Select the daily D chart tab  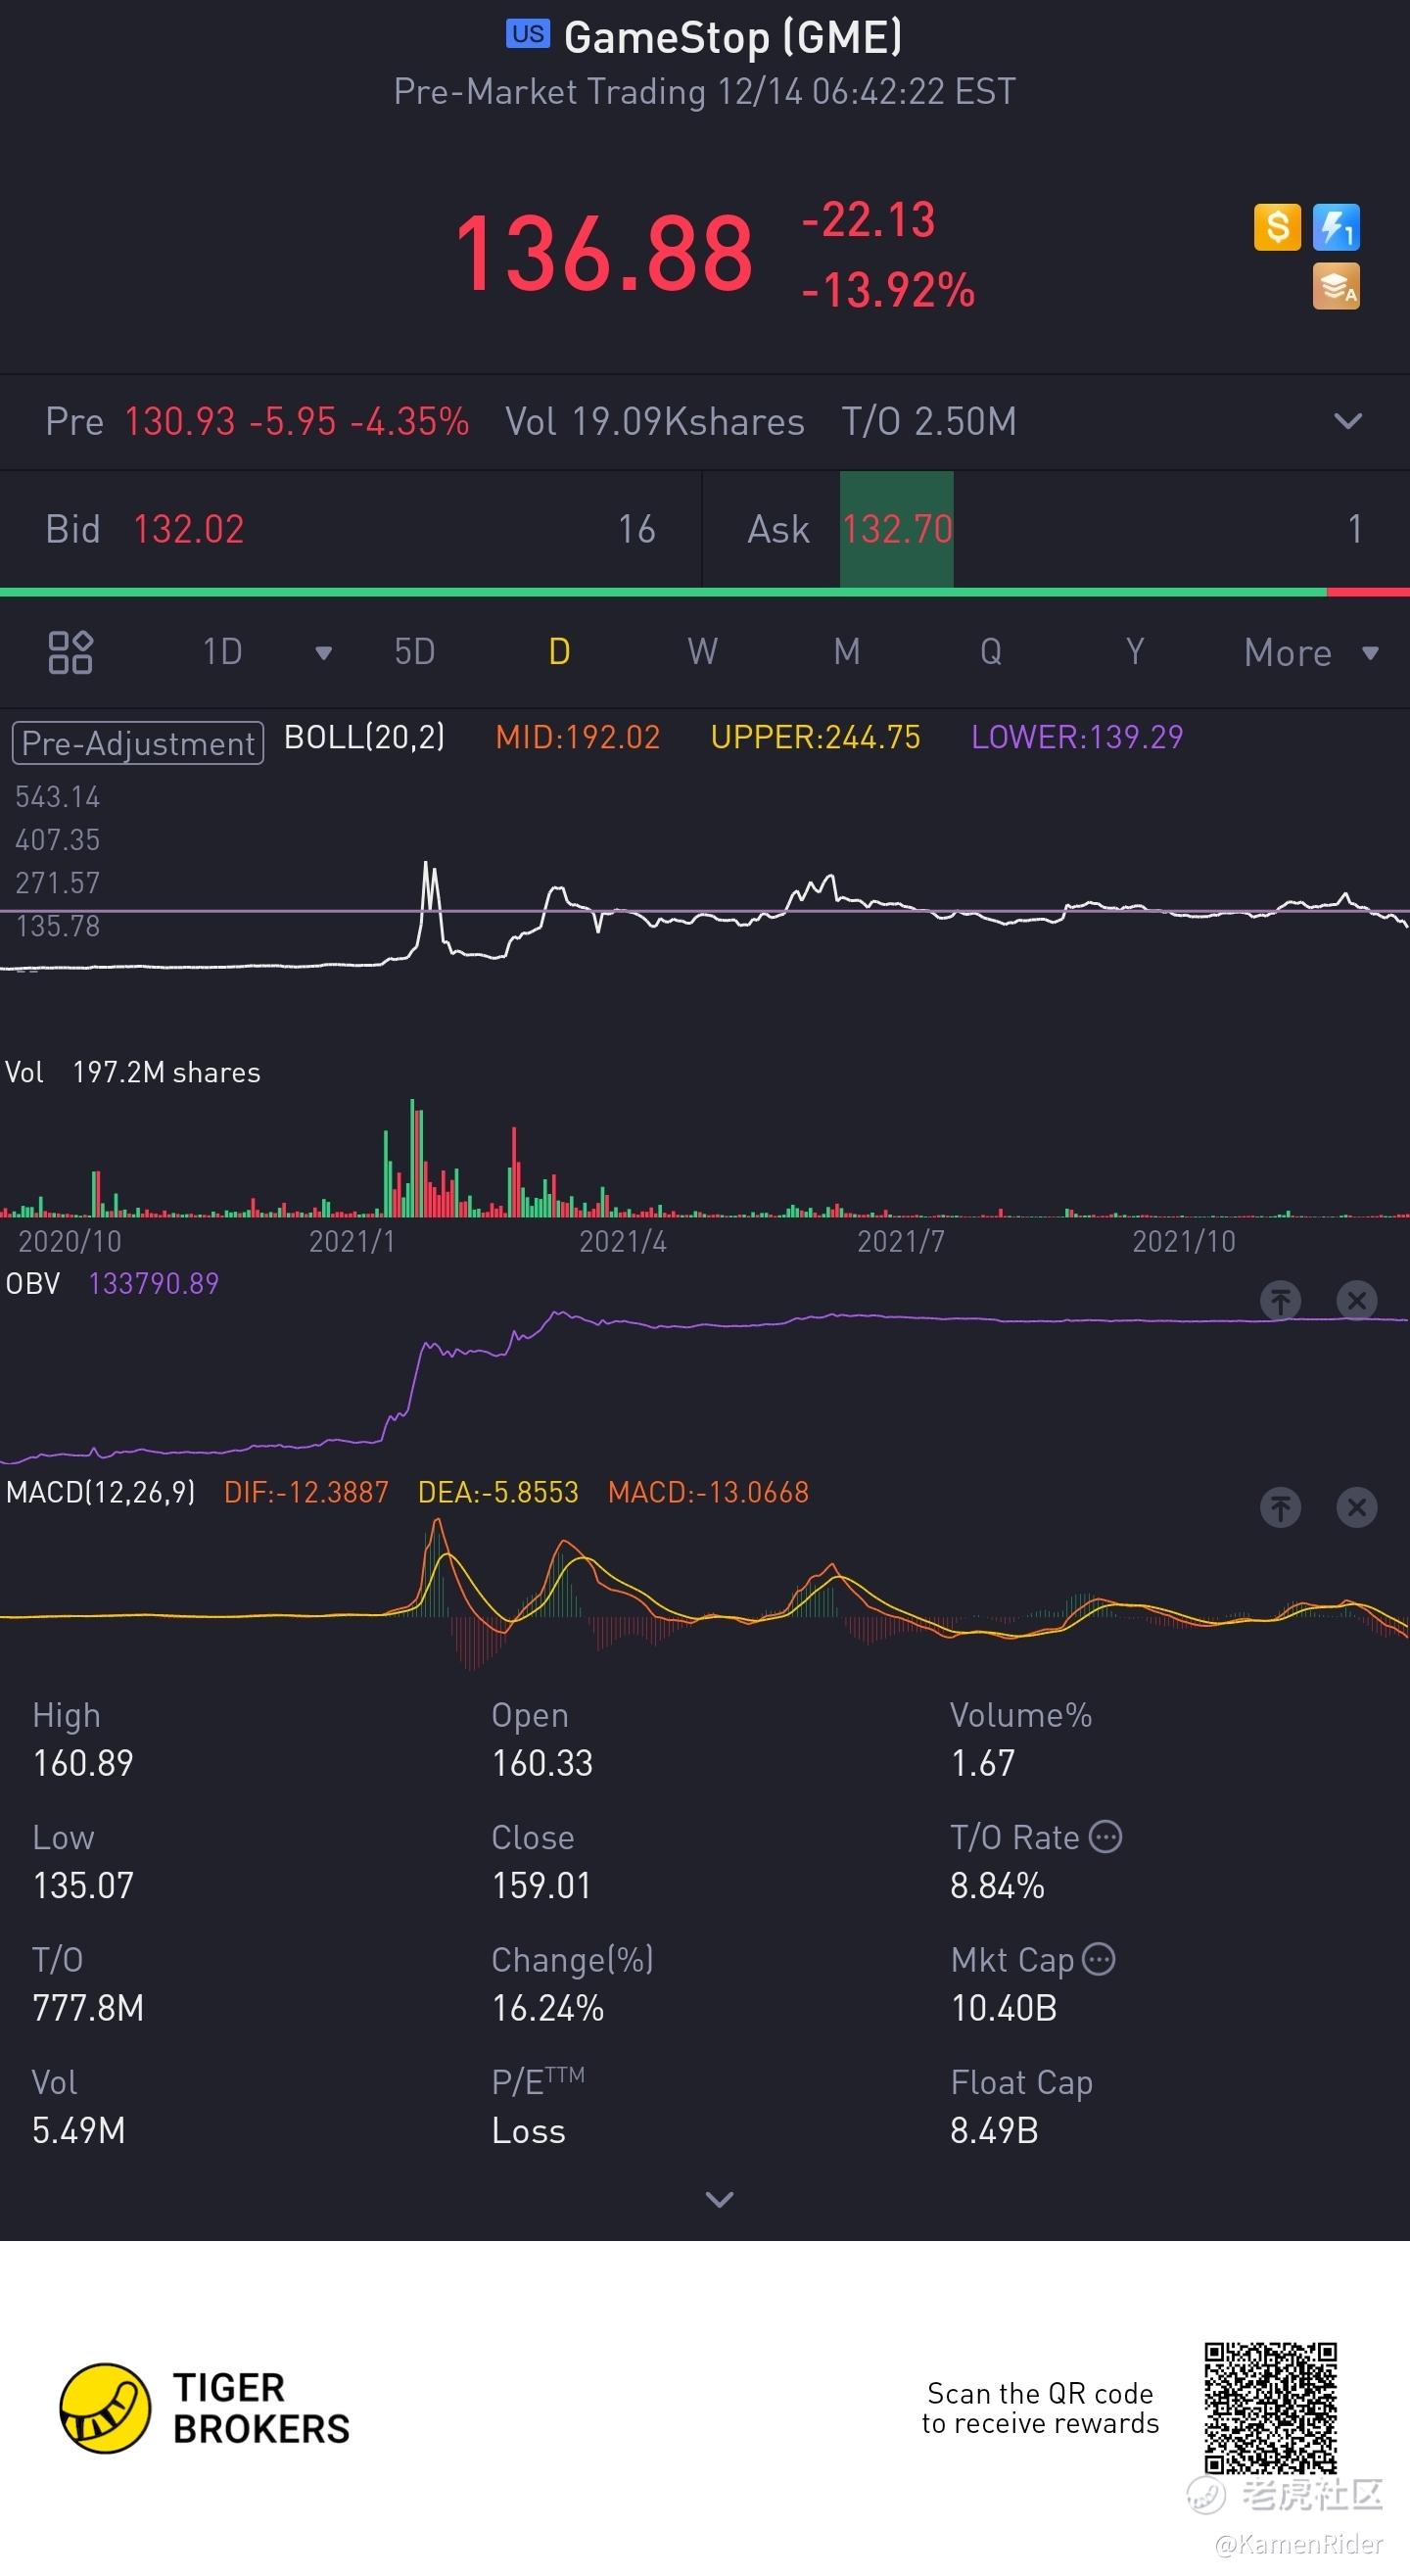[x=559, y=652]
